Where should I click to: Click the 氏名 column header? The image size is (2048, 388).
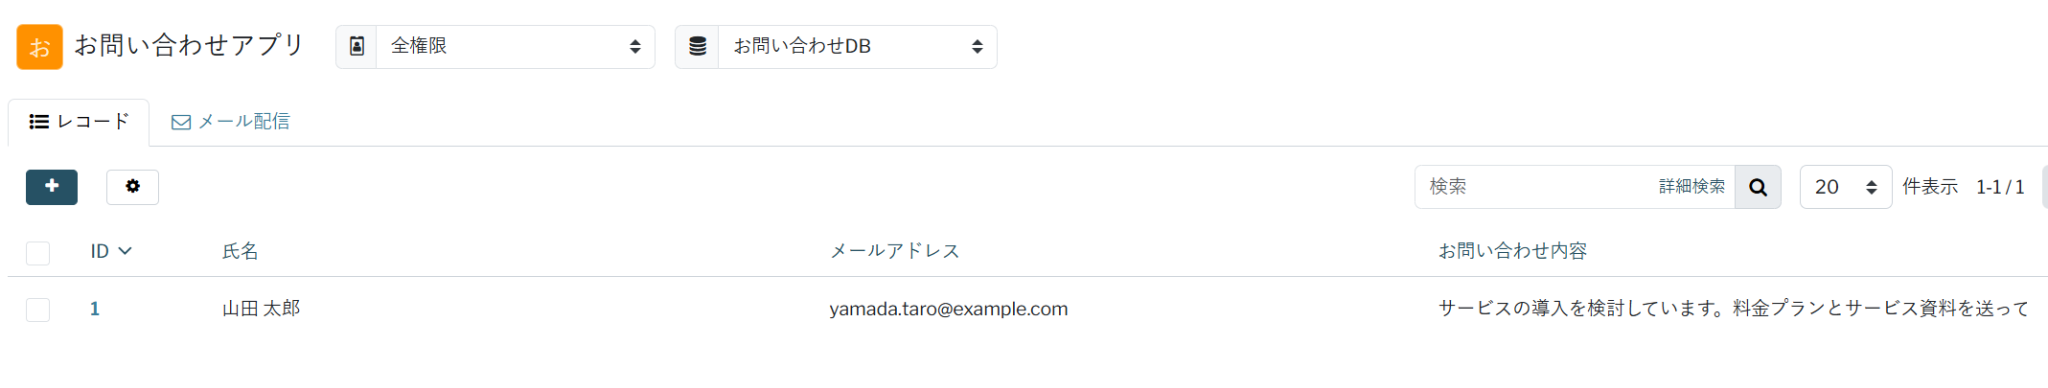point(240,251)
